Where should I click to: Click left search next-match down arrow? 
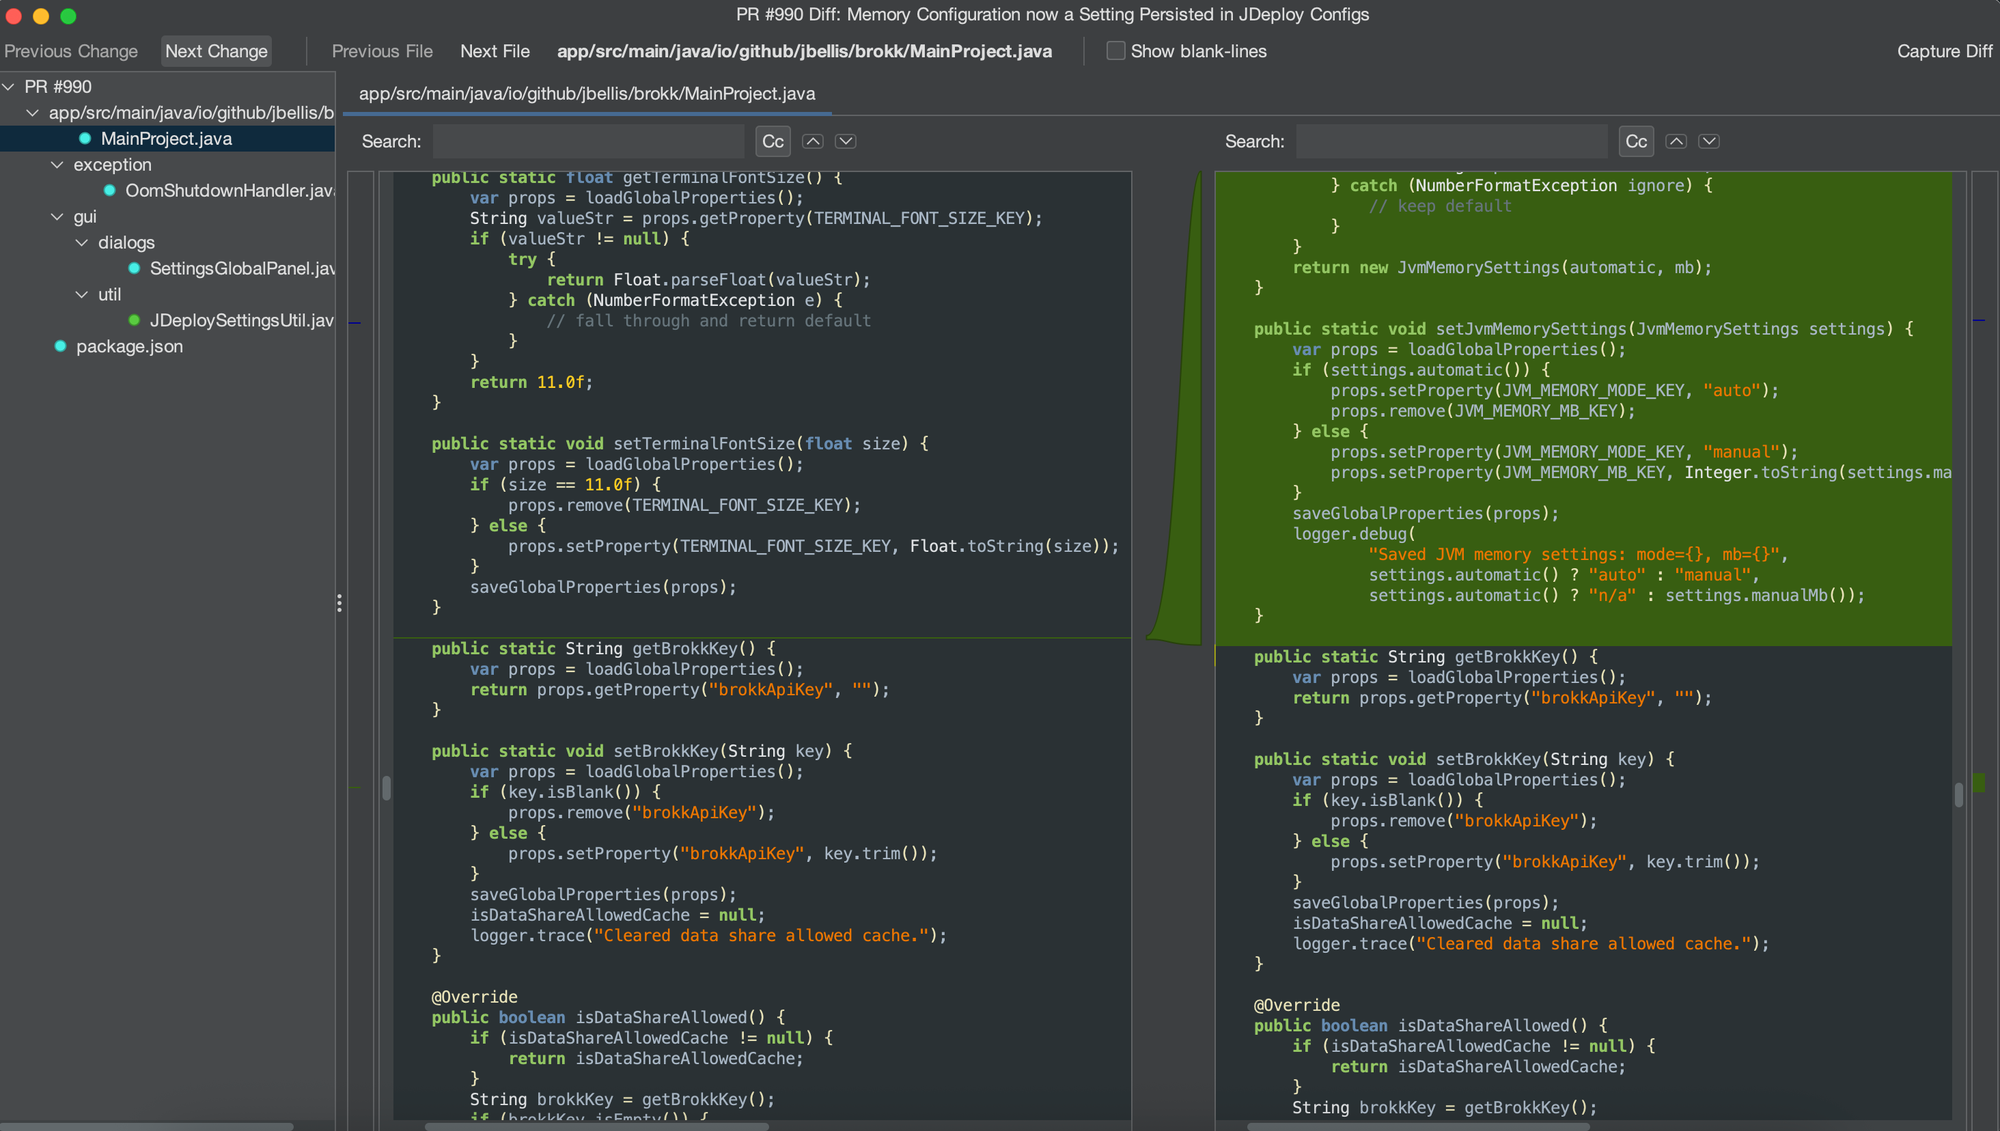(x=846, y=141)
